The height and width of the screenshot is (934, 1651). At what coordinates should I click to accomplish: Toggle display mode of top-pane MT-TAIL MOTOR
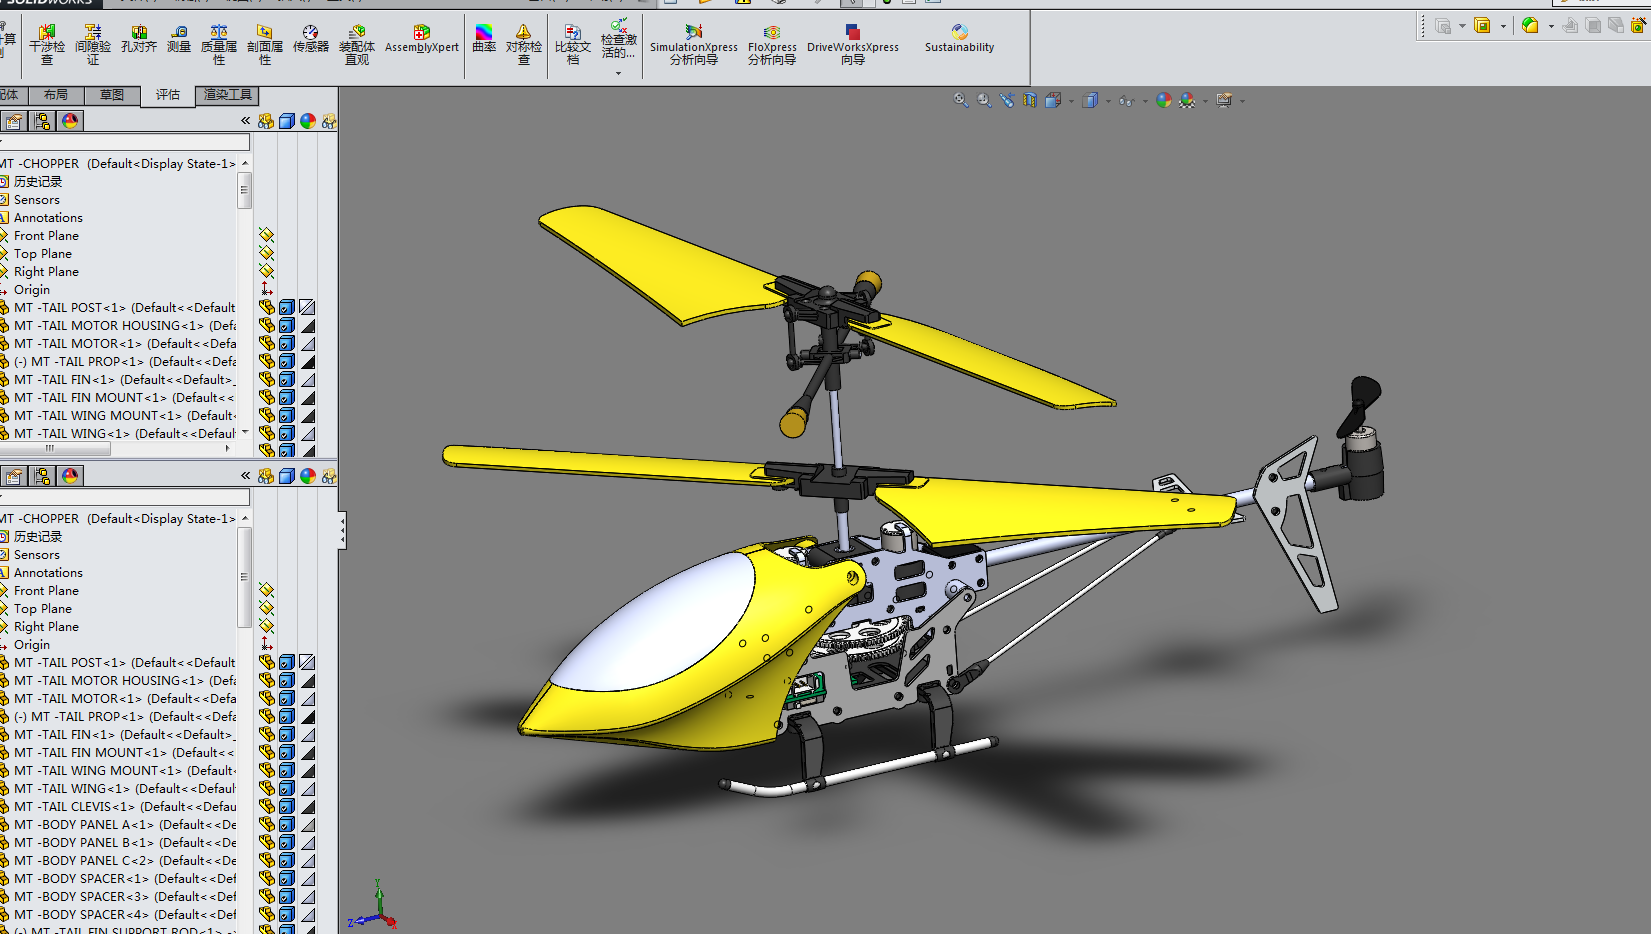click(287, 343)
